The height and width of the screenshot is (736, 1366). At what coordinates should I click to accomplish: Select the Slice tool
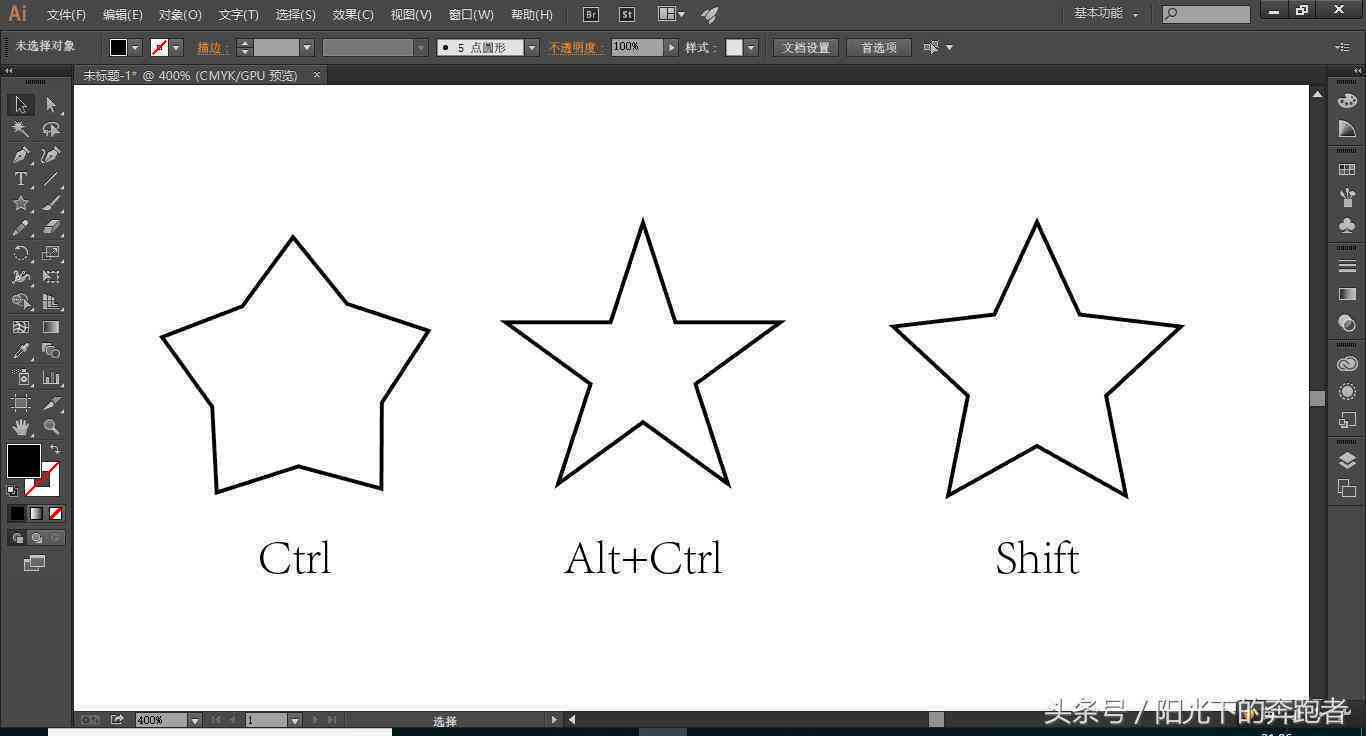pyautogui.click(x=51, y=403)
